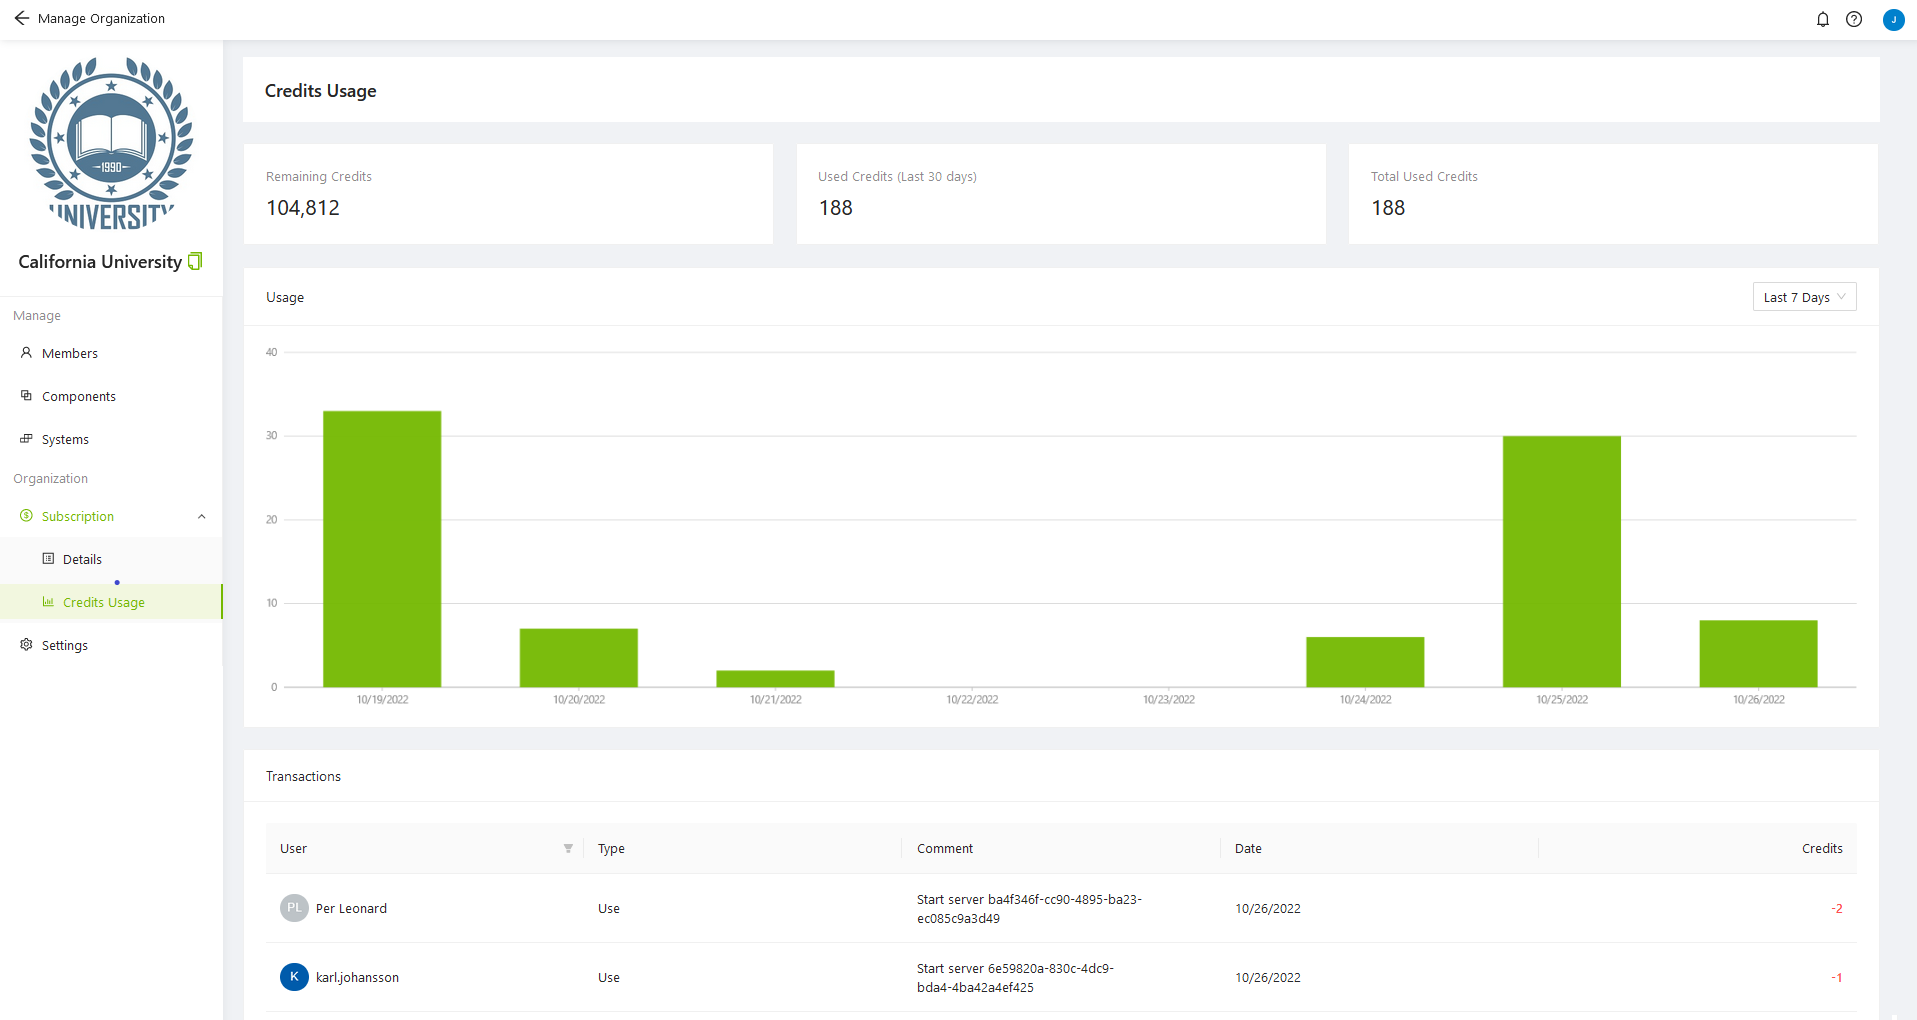Open the Last 7 Days dropdown
Viewport: 1917px width, 1020px height.
click(1803, 297)
